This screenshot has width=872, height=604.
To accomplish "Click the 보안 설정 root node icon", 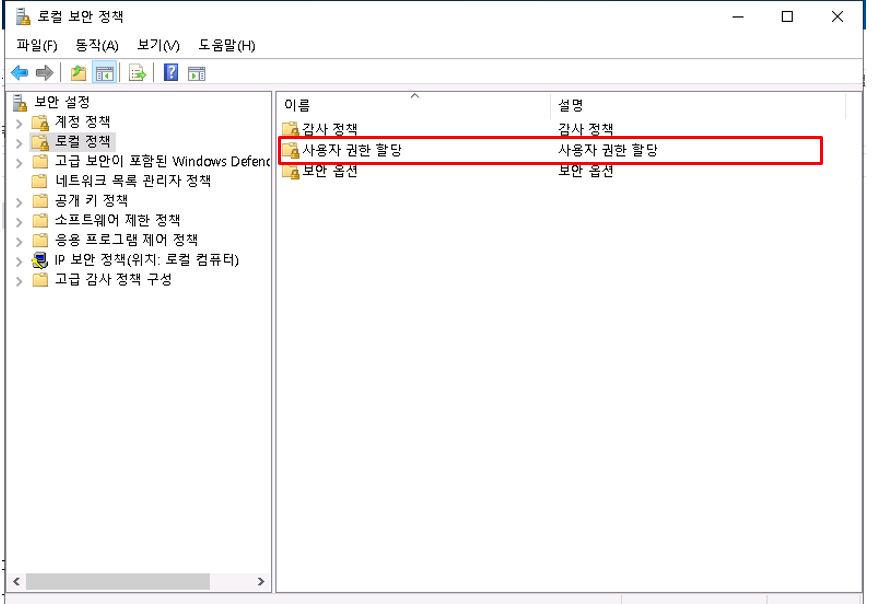I will click(x=20, y=102).
